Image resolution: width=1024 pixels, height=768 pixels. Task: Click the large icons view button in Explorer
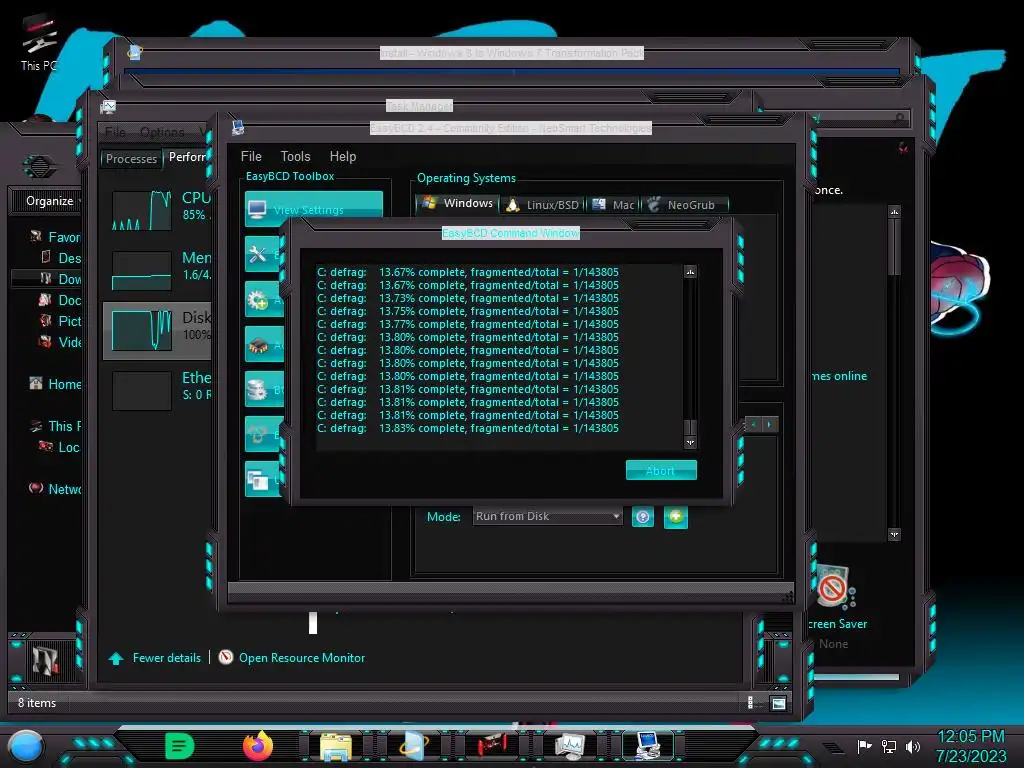pyautogui.click(x=778, y=703)
